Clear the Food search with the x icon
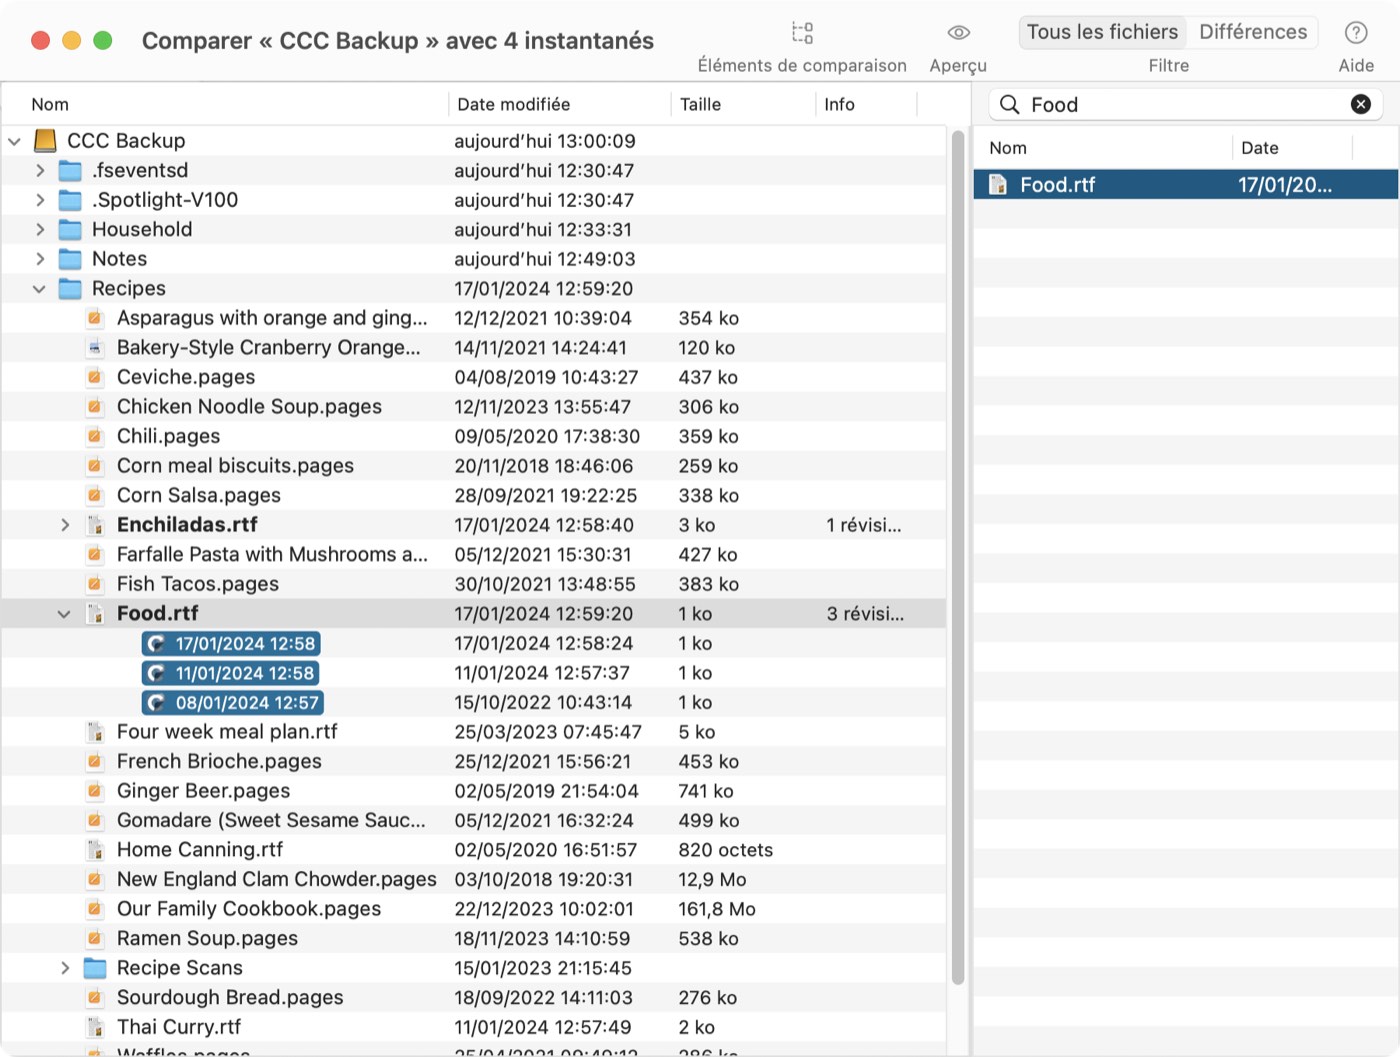The height and width of the screenshot is (1057, 1400). (1360, 104)
